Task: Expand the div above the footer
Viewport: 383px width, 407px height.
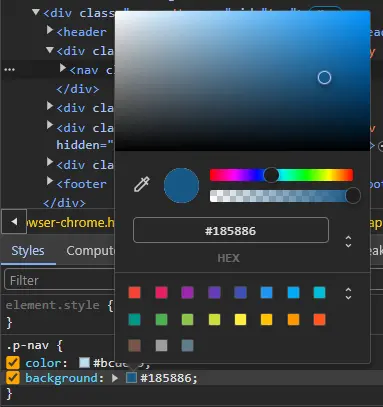Action: (x=50, y=162)
